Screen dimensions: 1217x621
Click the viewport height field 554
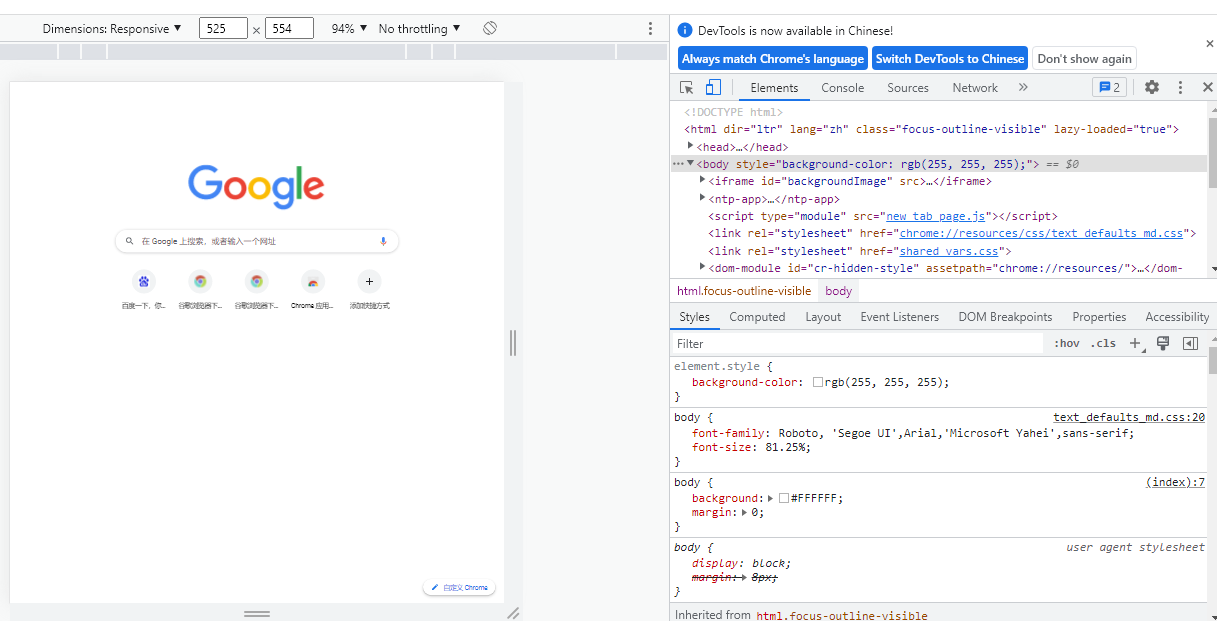click(290, 29)
